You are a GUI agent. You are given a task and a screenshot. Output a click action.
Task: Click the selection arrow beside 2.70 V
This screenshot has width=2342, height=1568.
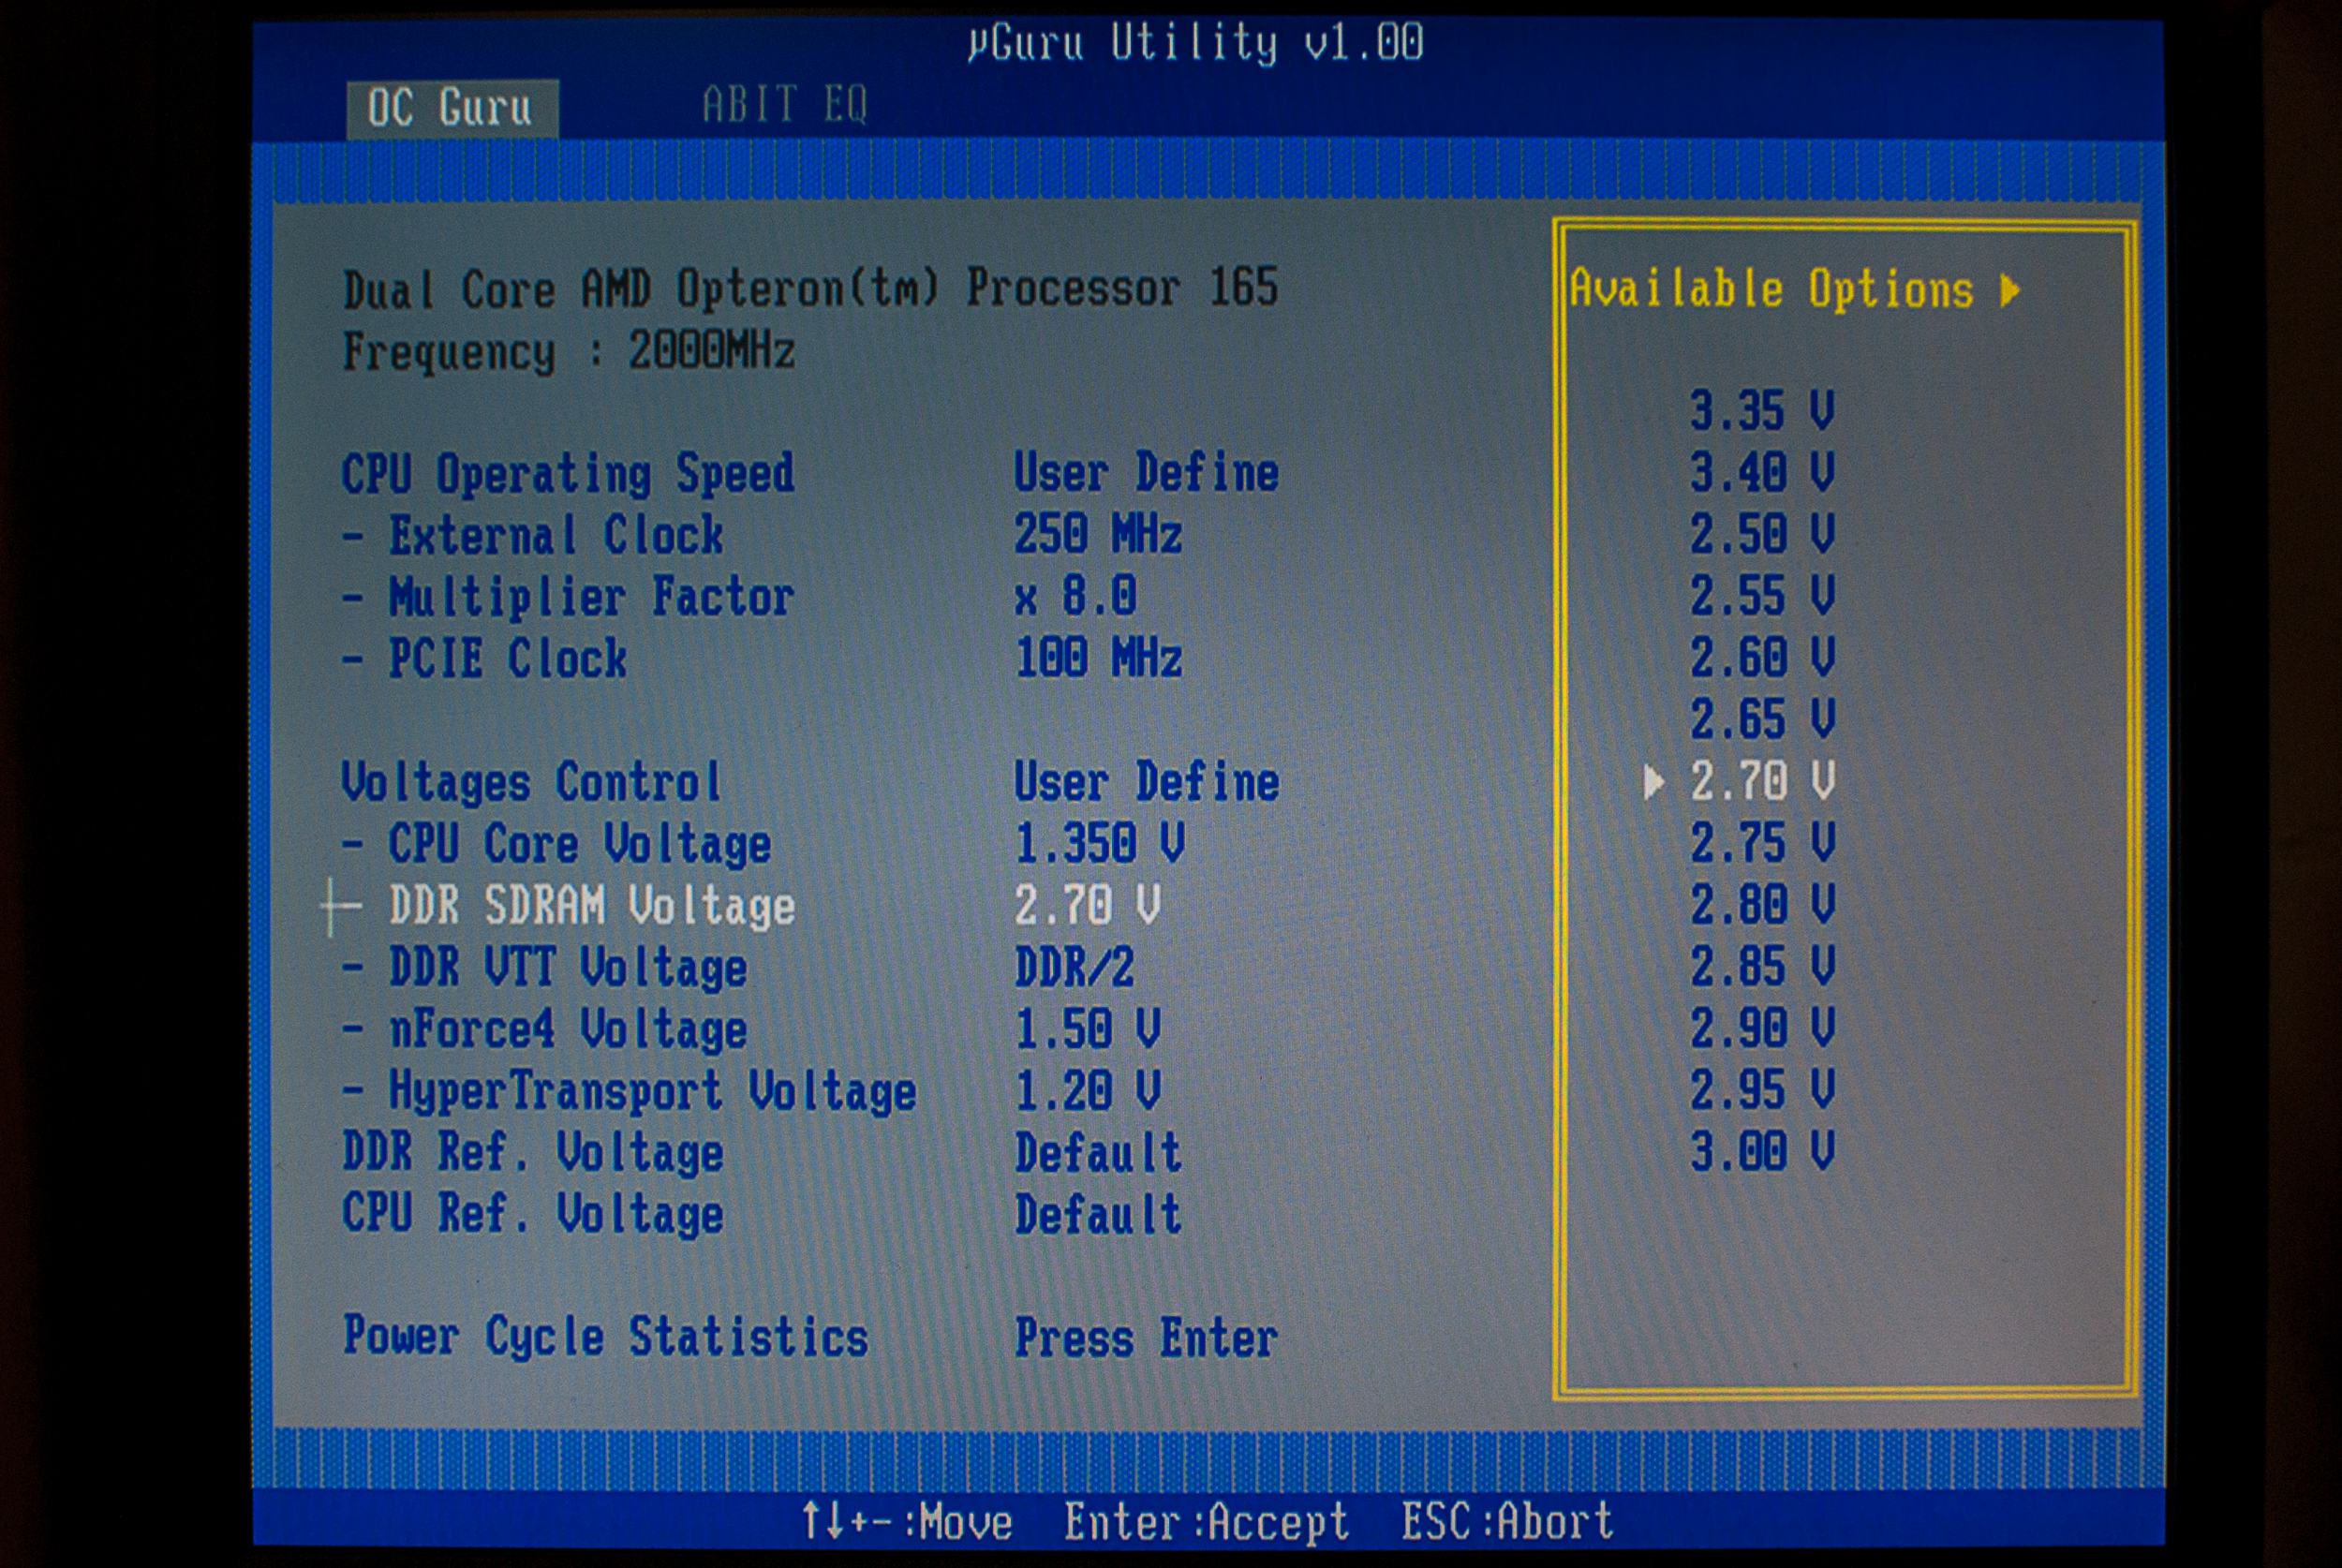click(x=1654, y=782)
